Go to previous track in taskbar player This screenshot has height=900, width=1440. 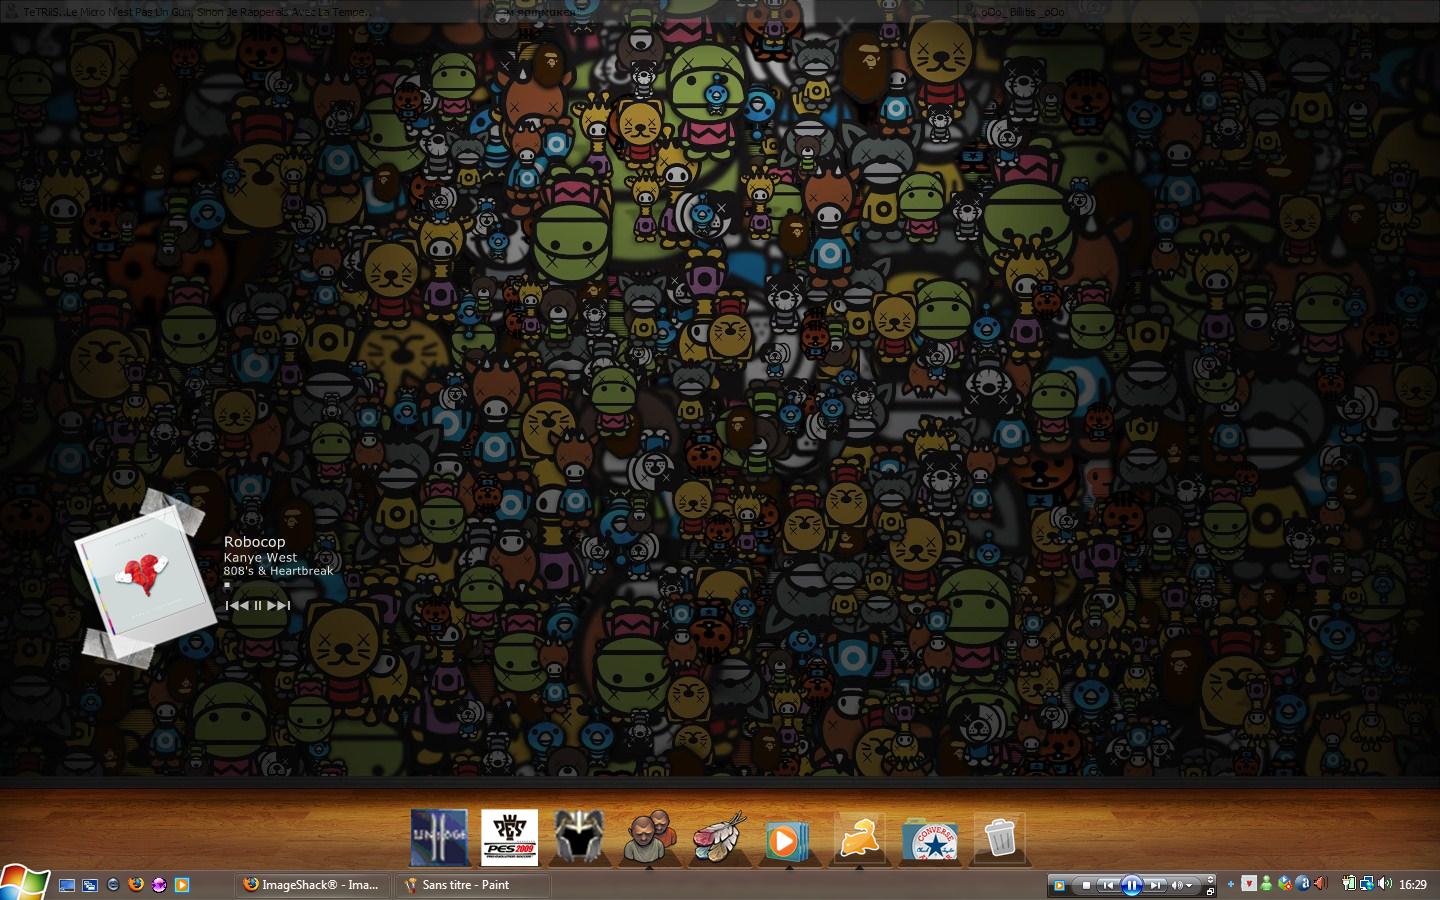pyautogui.click(x=1108, y=885)
